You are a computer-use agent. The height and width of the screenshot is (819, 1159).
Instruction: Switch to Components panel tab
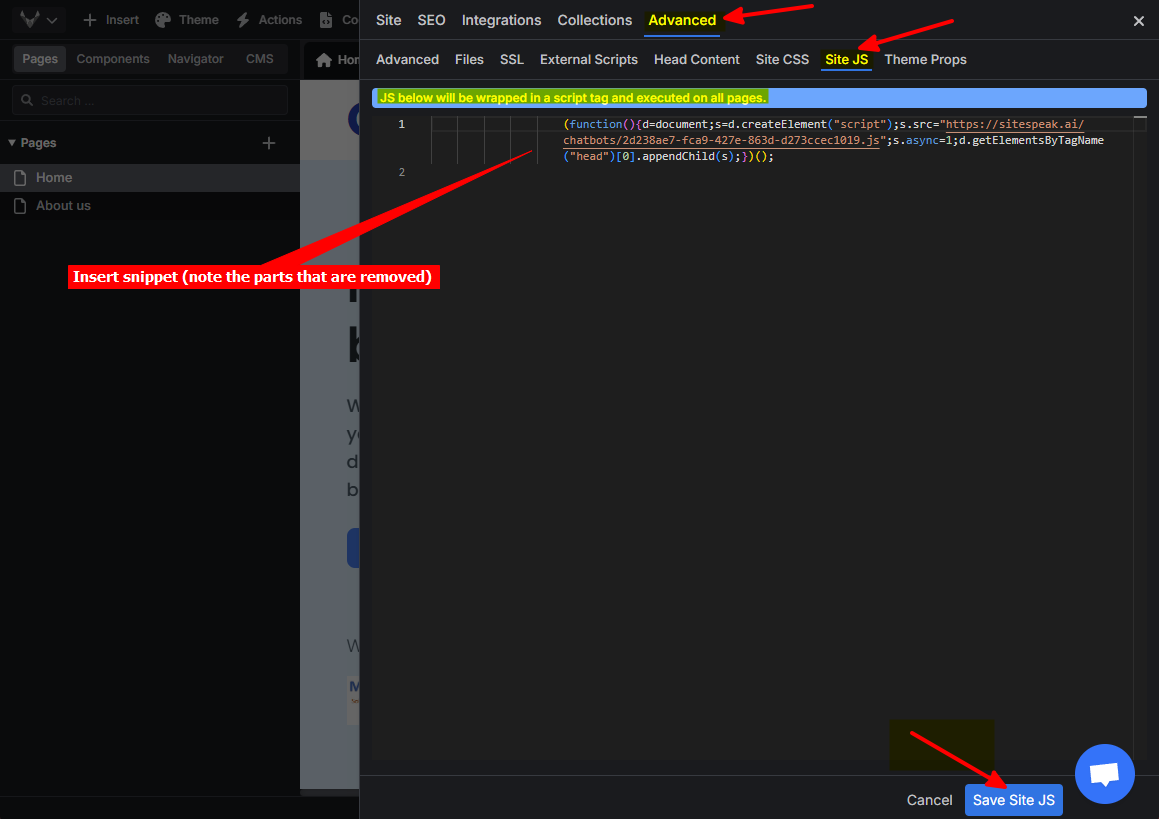click(113, 59)
